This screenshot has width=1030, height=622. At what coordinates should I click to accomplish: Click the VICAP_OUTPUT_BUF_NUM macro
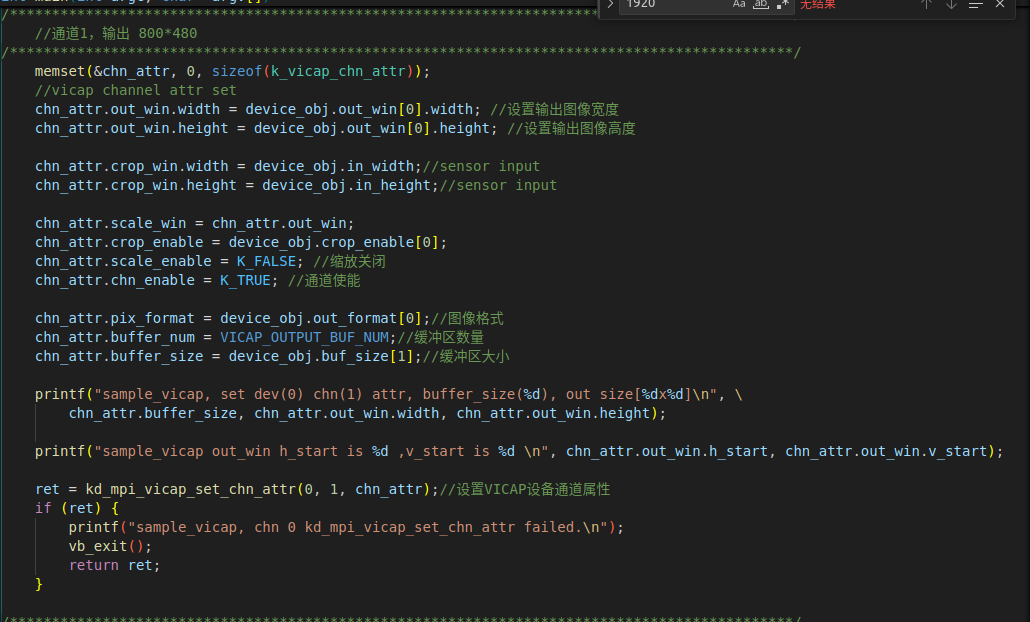pos(304,337)
